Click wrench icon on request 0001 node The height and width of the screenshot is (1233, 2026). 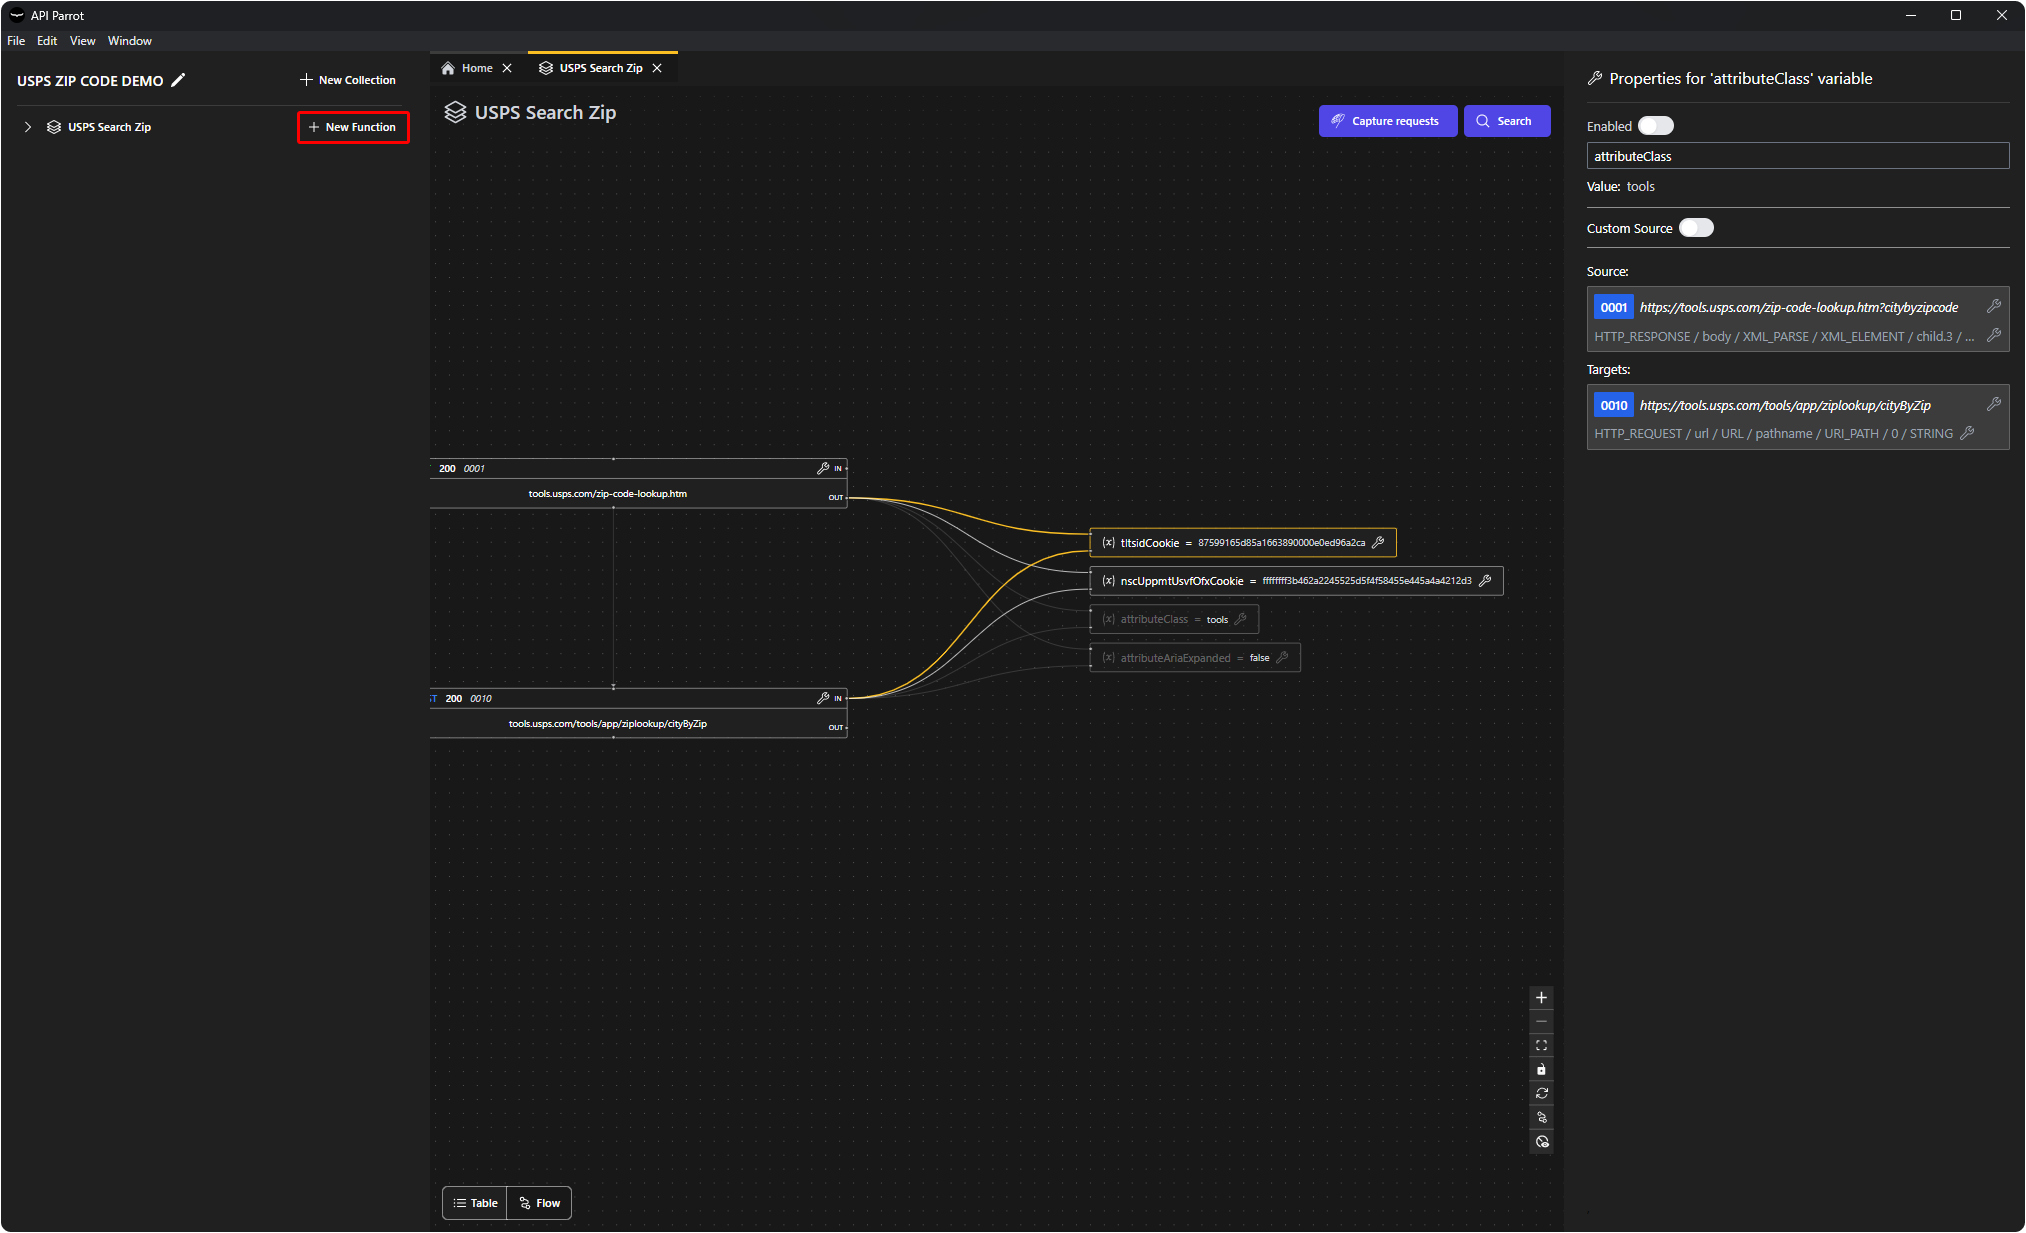(823, 468)
